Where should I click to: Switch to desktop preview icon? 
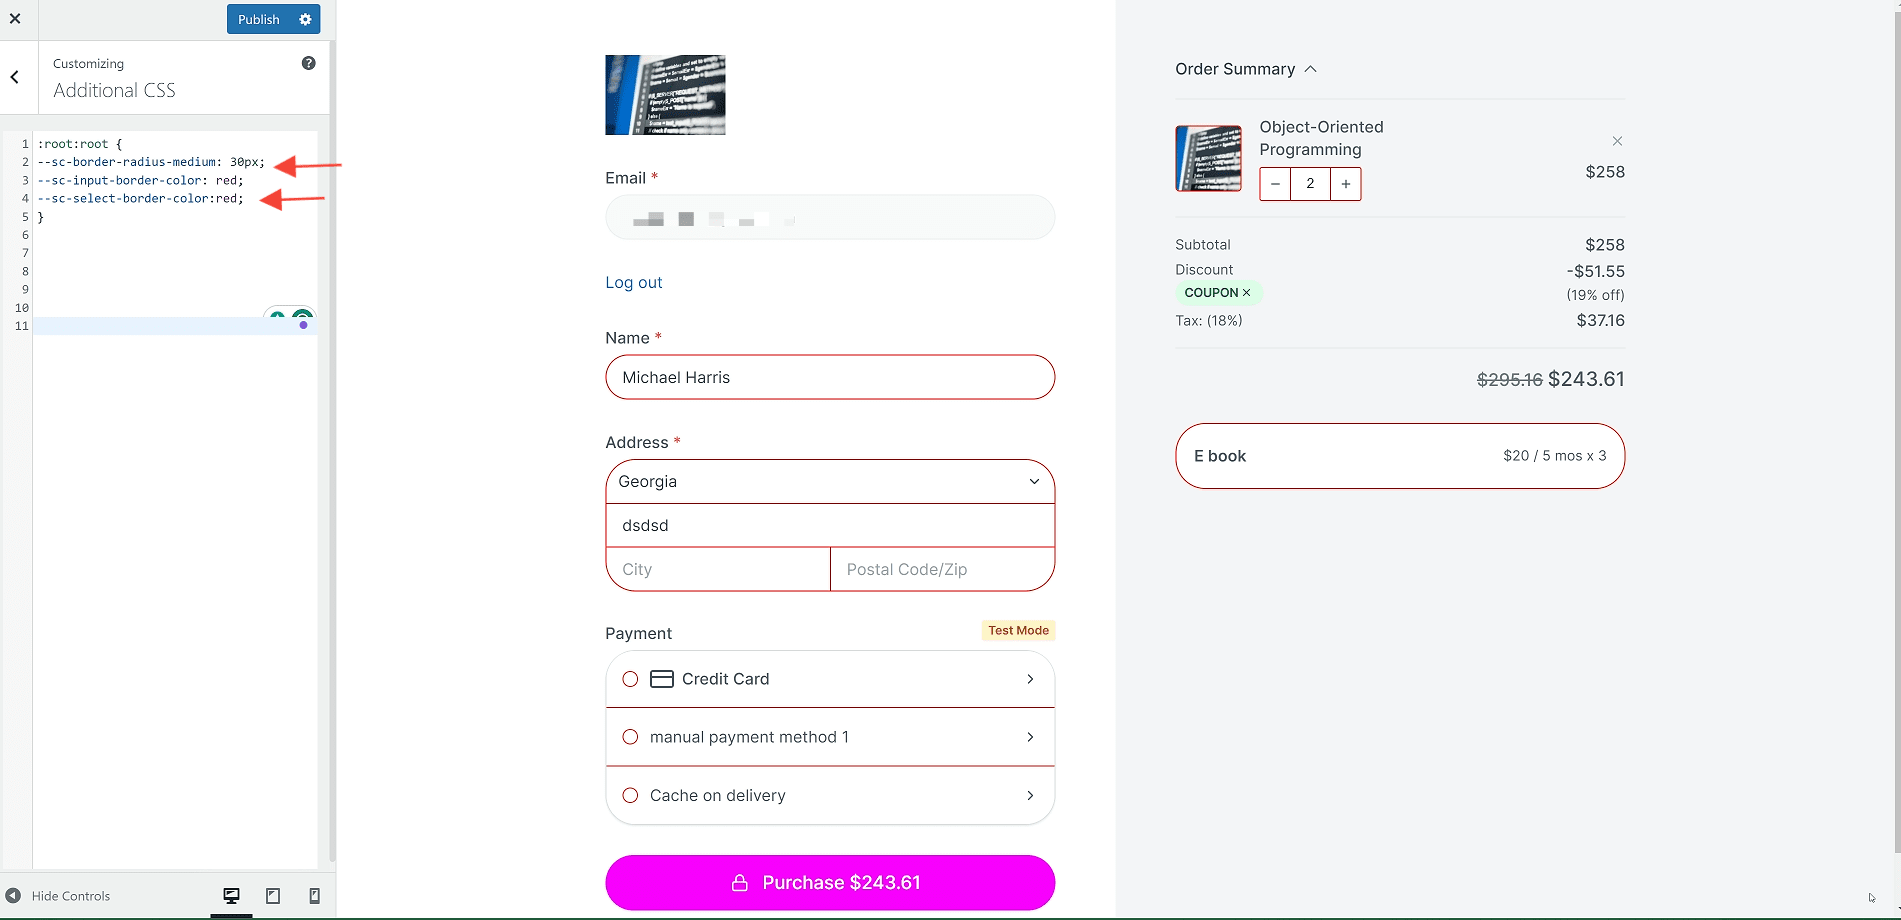click(231, 896)
